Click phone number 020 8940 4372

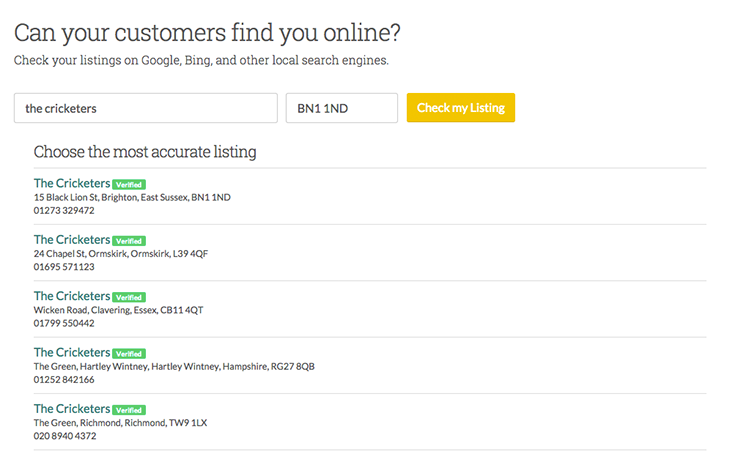(65, 436)
